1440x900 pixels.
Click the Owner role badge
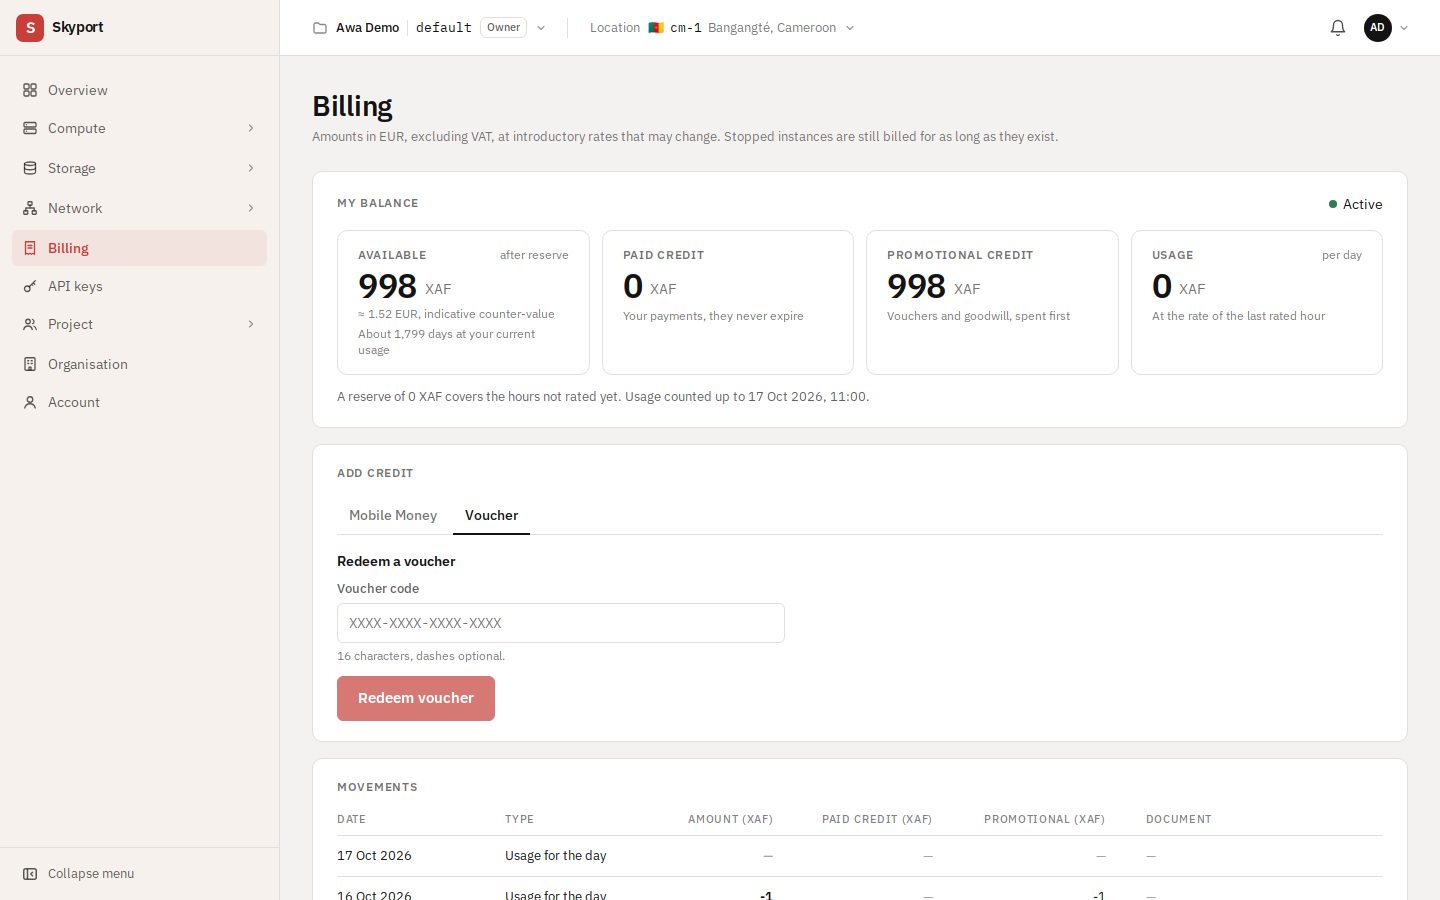pyautogui.click(x=504, y=28)
